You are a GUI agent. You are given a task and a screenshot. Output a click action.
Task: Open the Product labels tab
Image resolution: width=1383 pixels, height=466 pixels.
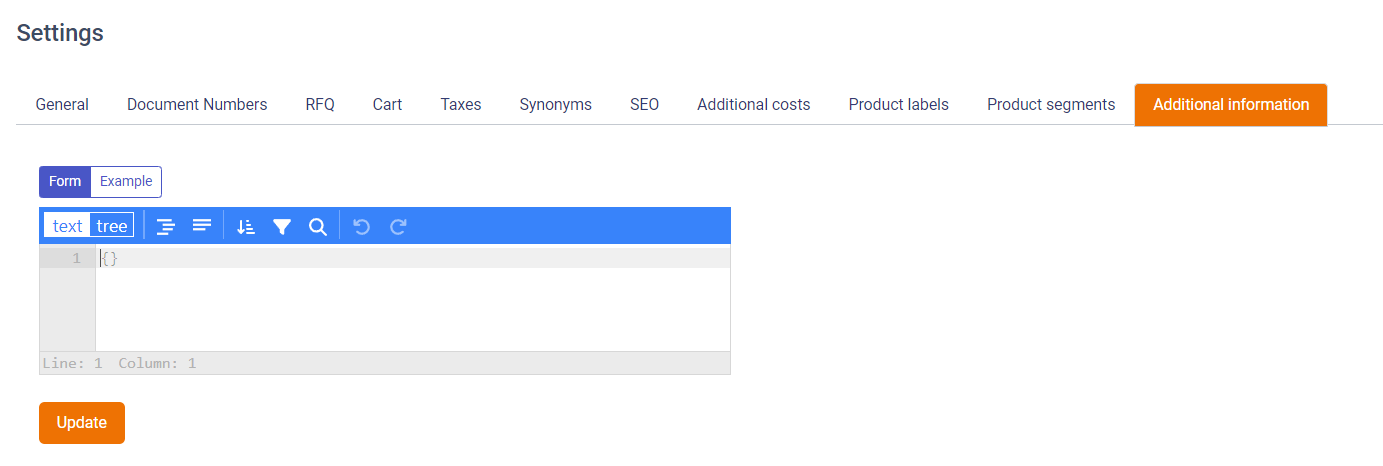(x=899, y=104)
